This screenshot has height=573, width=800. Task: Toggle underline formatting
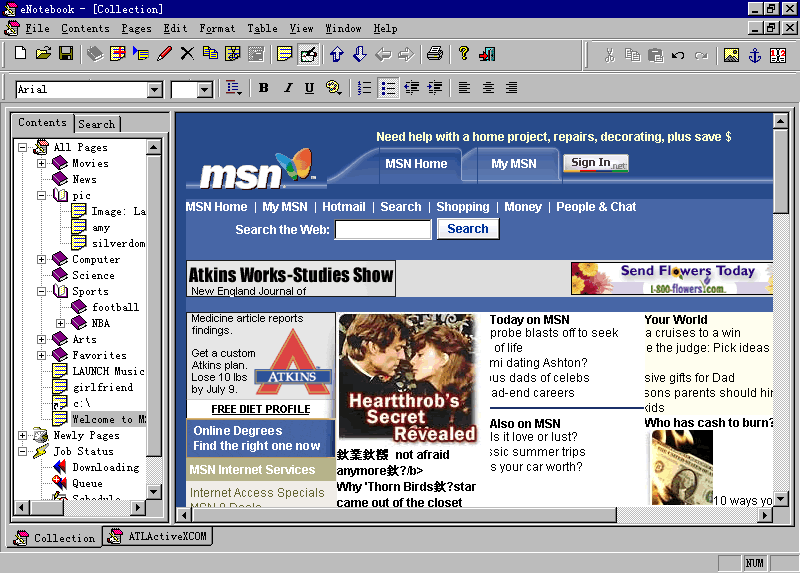pos(309,88)
